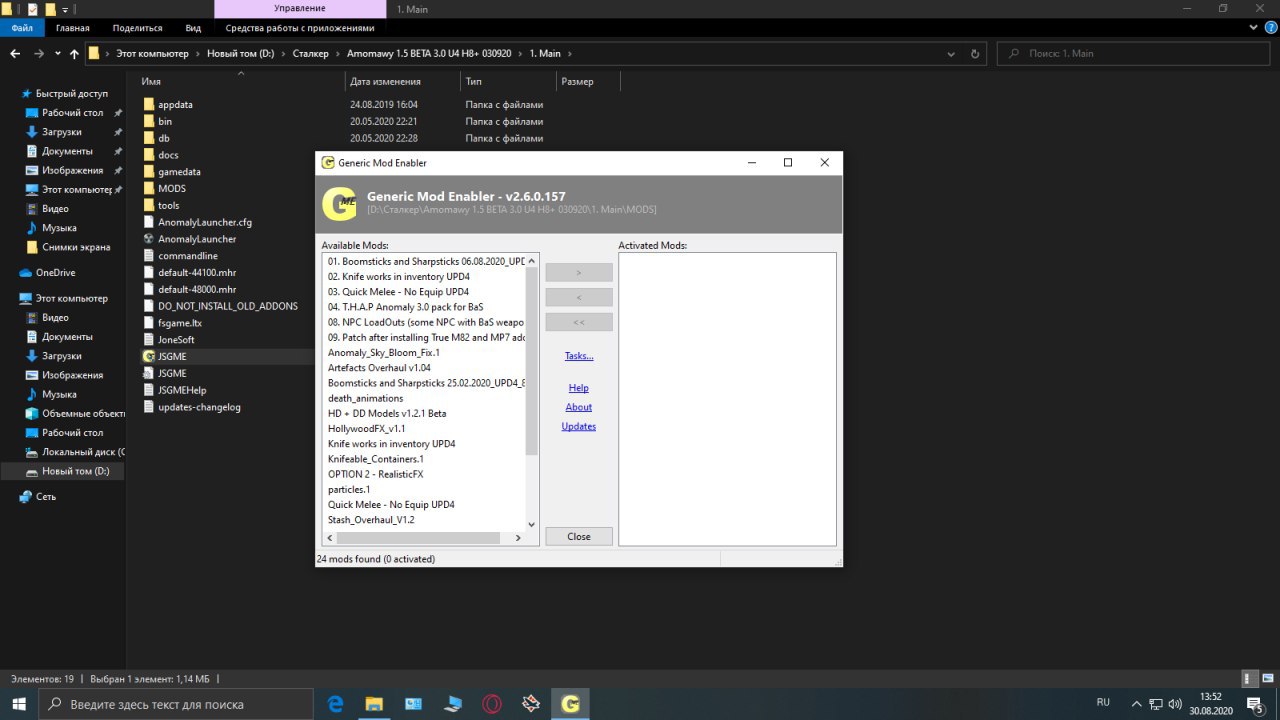Click the RU language indicator
This screenshot has width=1280, height=720.
point(1104,703)
